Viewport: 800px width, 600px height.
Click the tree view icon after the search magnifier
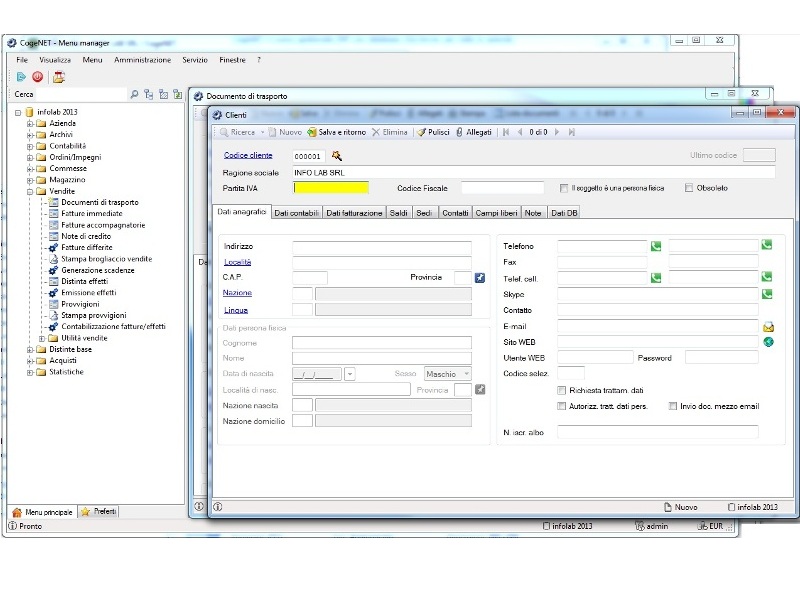coord(148,94)
